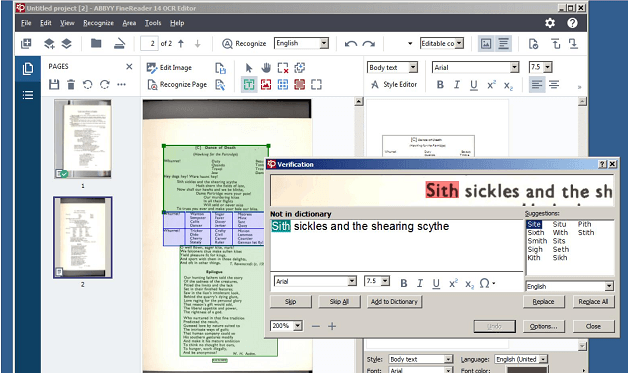628x373 pixels.
Task: Toggle the Image pane view icon
Action: [486, 43]
